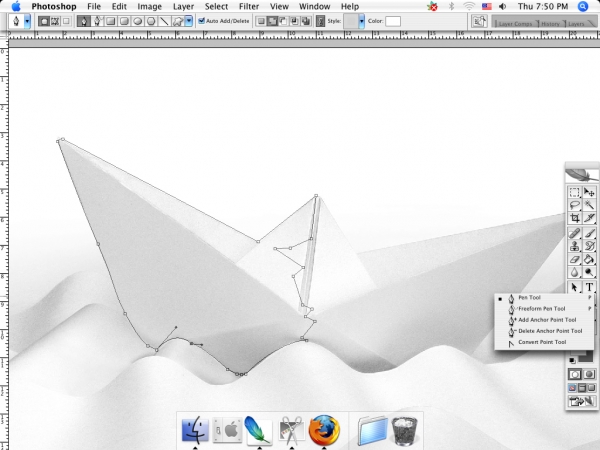The height and width of the screenshot is (450, 600).
Task: Select the Eraser tool
Action: (x=574, y=259)
